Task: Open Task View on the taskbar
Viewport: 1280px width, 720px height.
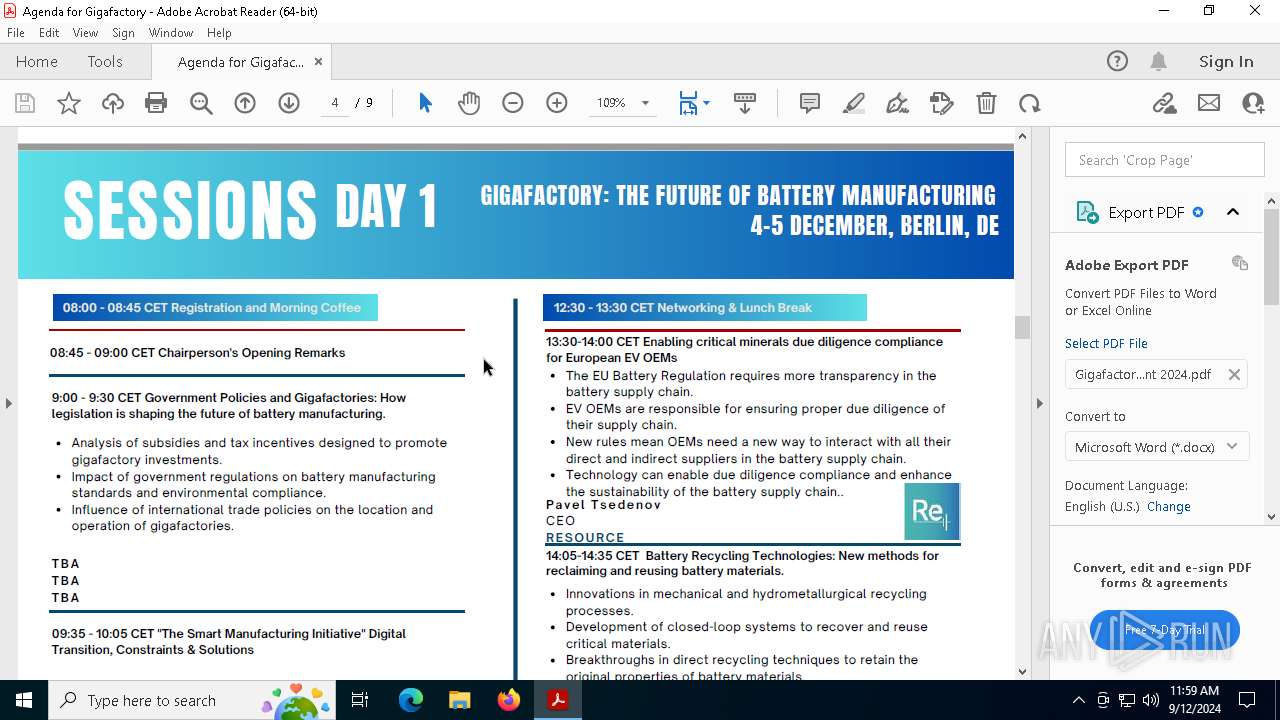Action: (361, 700)
